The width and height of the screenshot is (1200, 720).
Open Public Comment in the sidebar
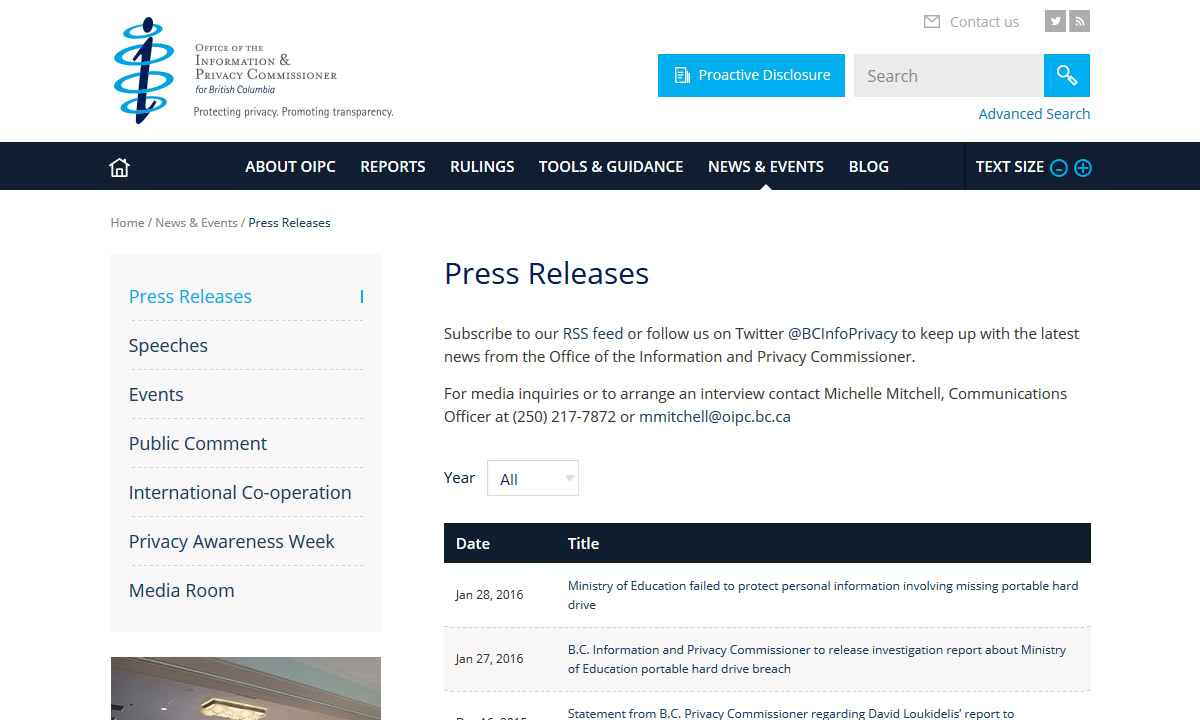click(198, 444)
